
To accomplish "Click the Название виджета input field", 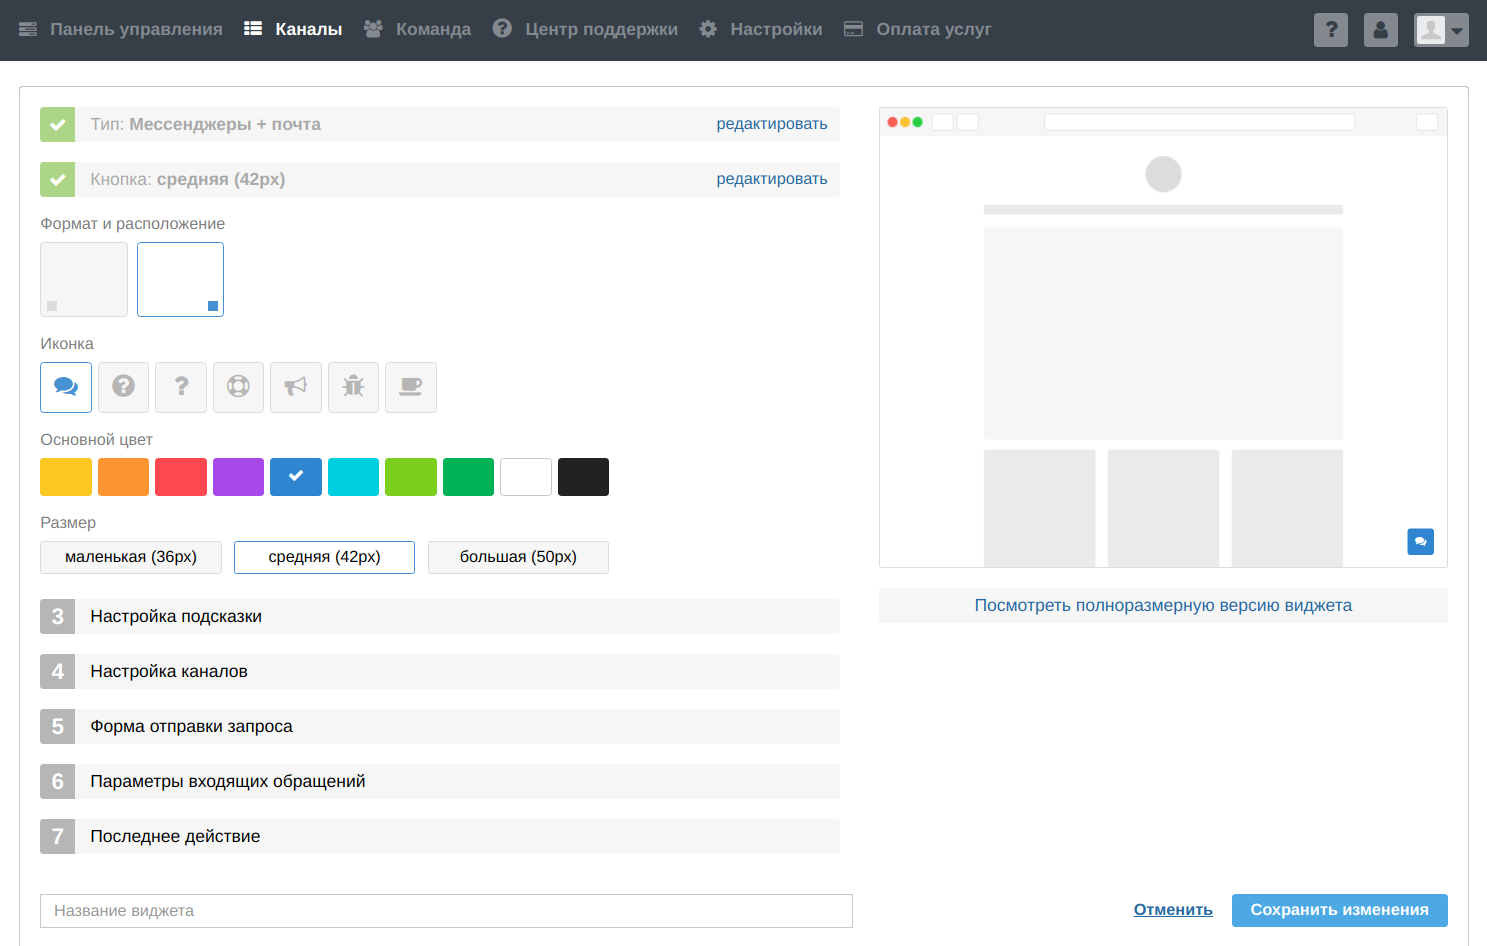I will tap(446, 911).
